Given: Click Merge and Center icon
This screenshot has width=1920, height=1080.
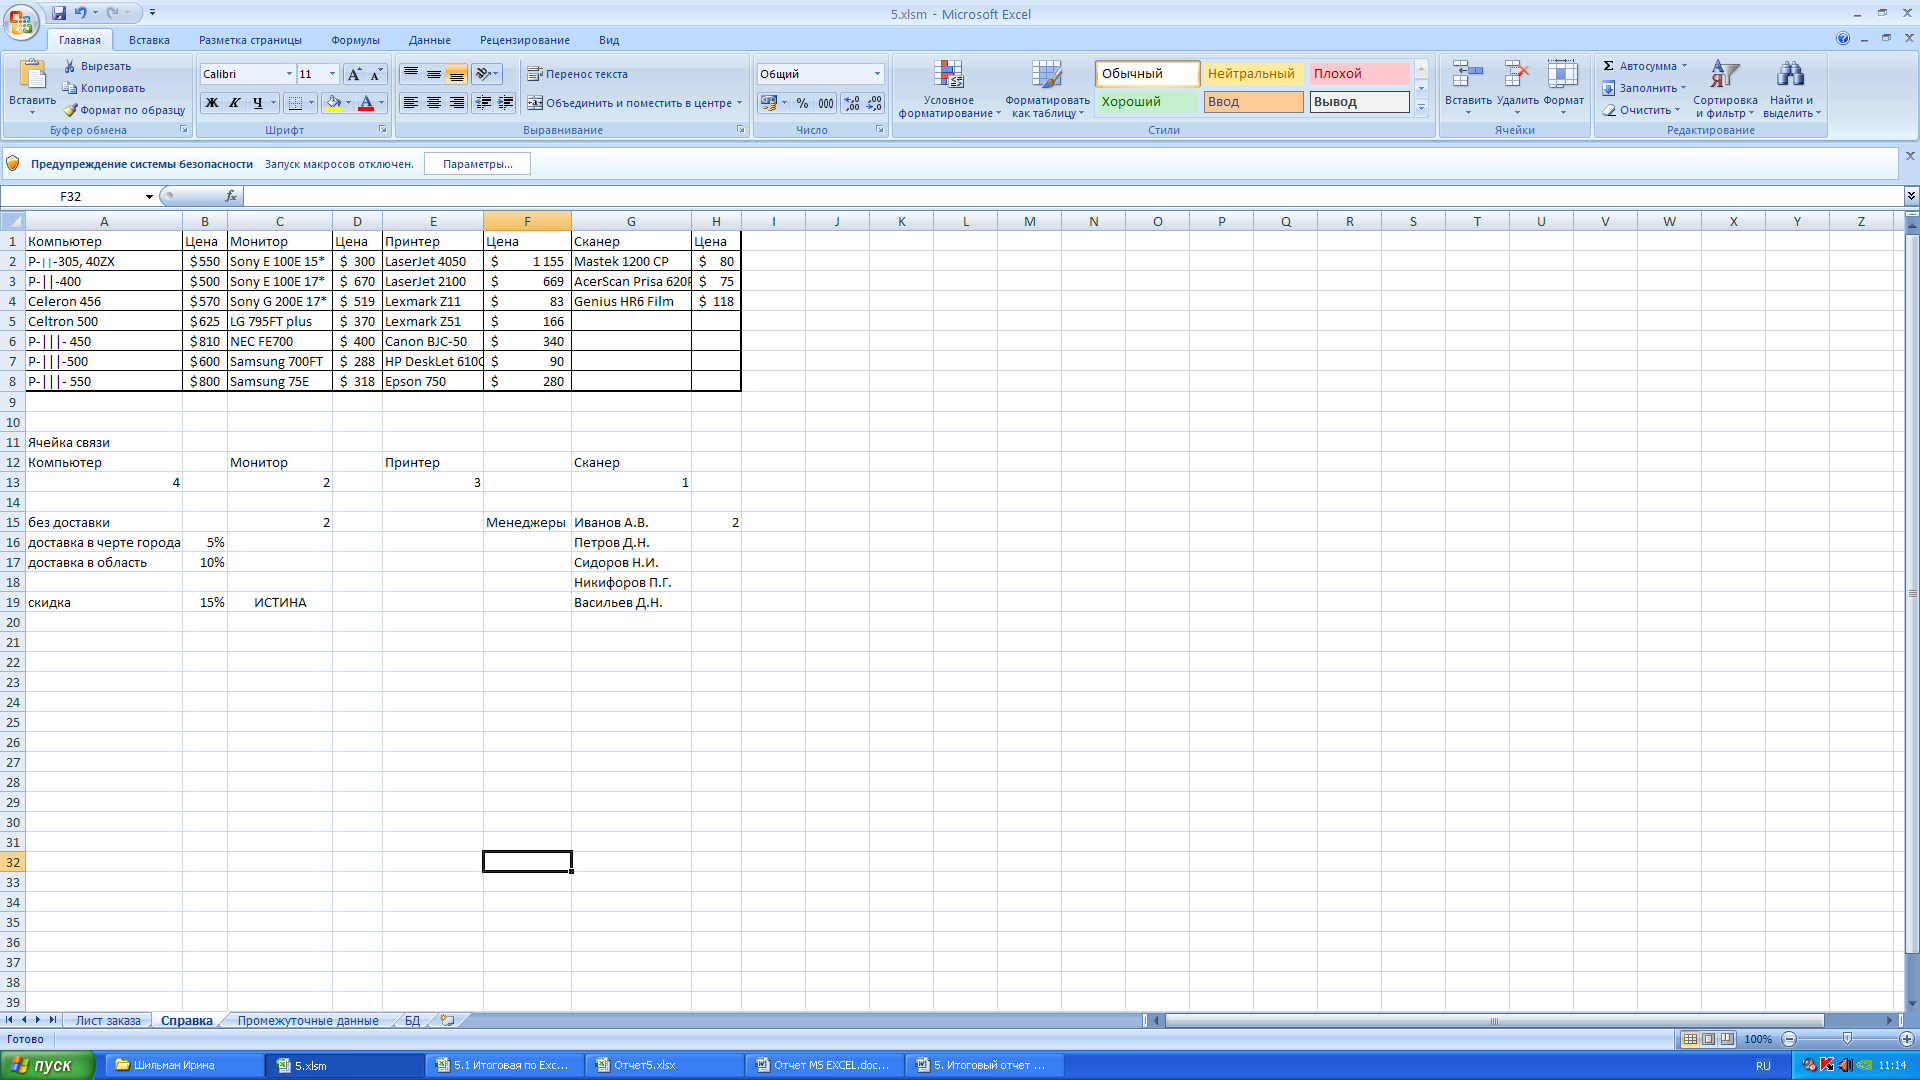Looking at the screenshot, I should 535,103.
